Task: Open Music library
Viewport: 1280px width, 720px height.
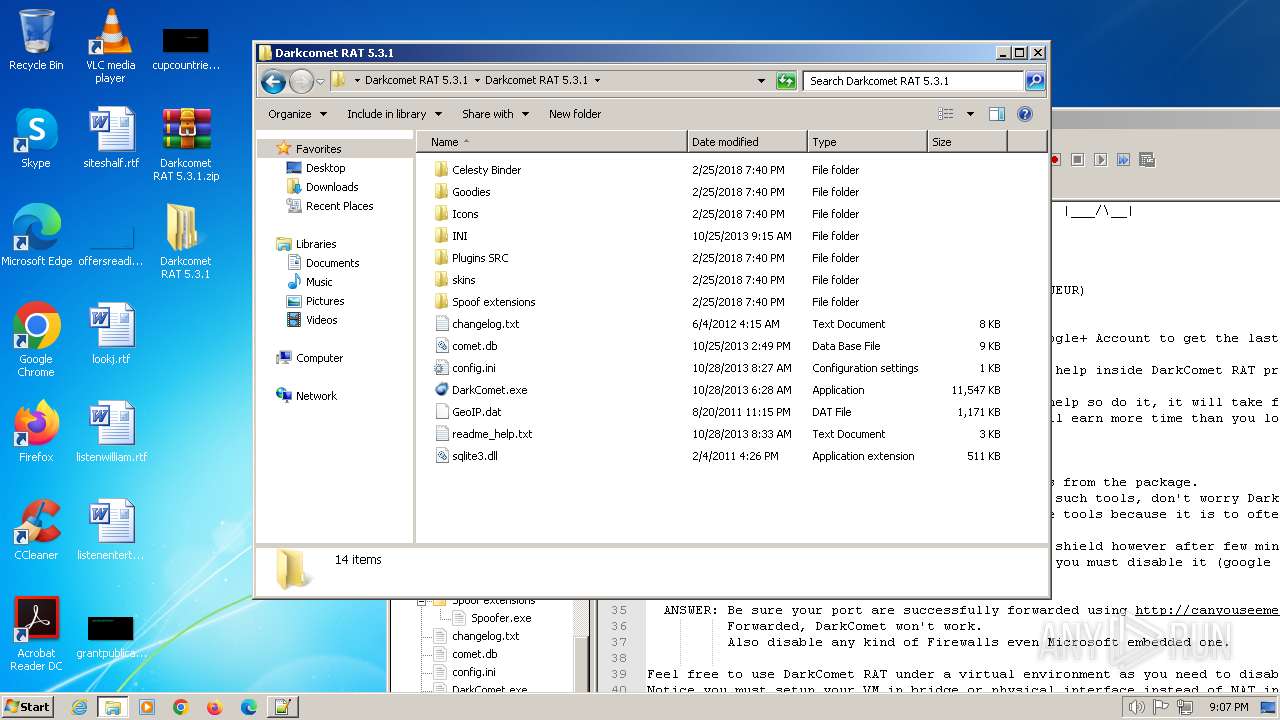Action: [x=319, y=282]
